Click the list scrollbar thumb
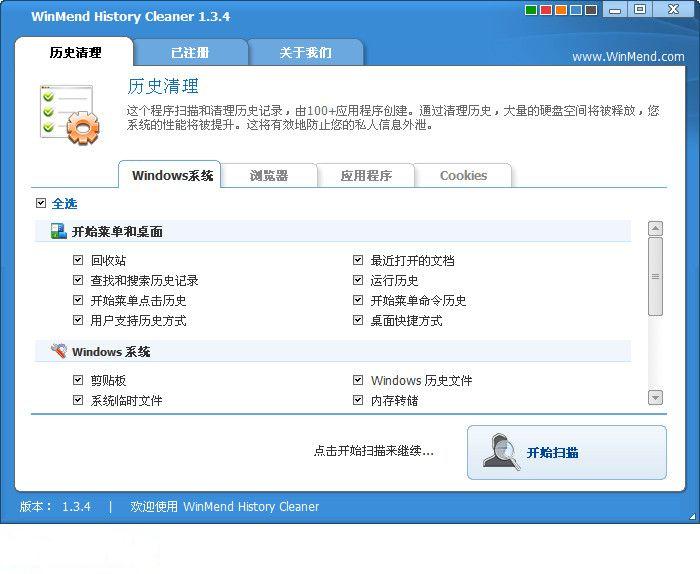The image size is (700, 574). (x=655, y=276)
